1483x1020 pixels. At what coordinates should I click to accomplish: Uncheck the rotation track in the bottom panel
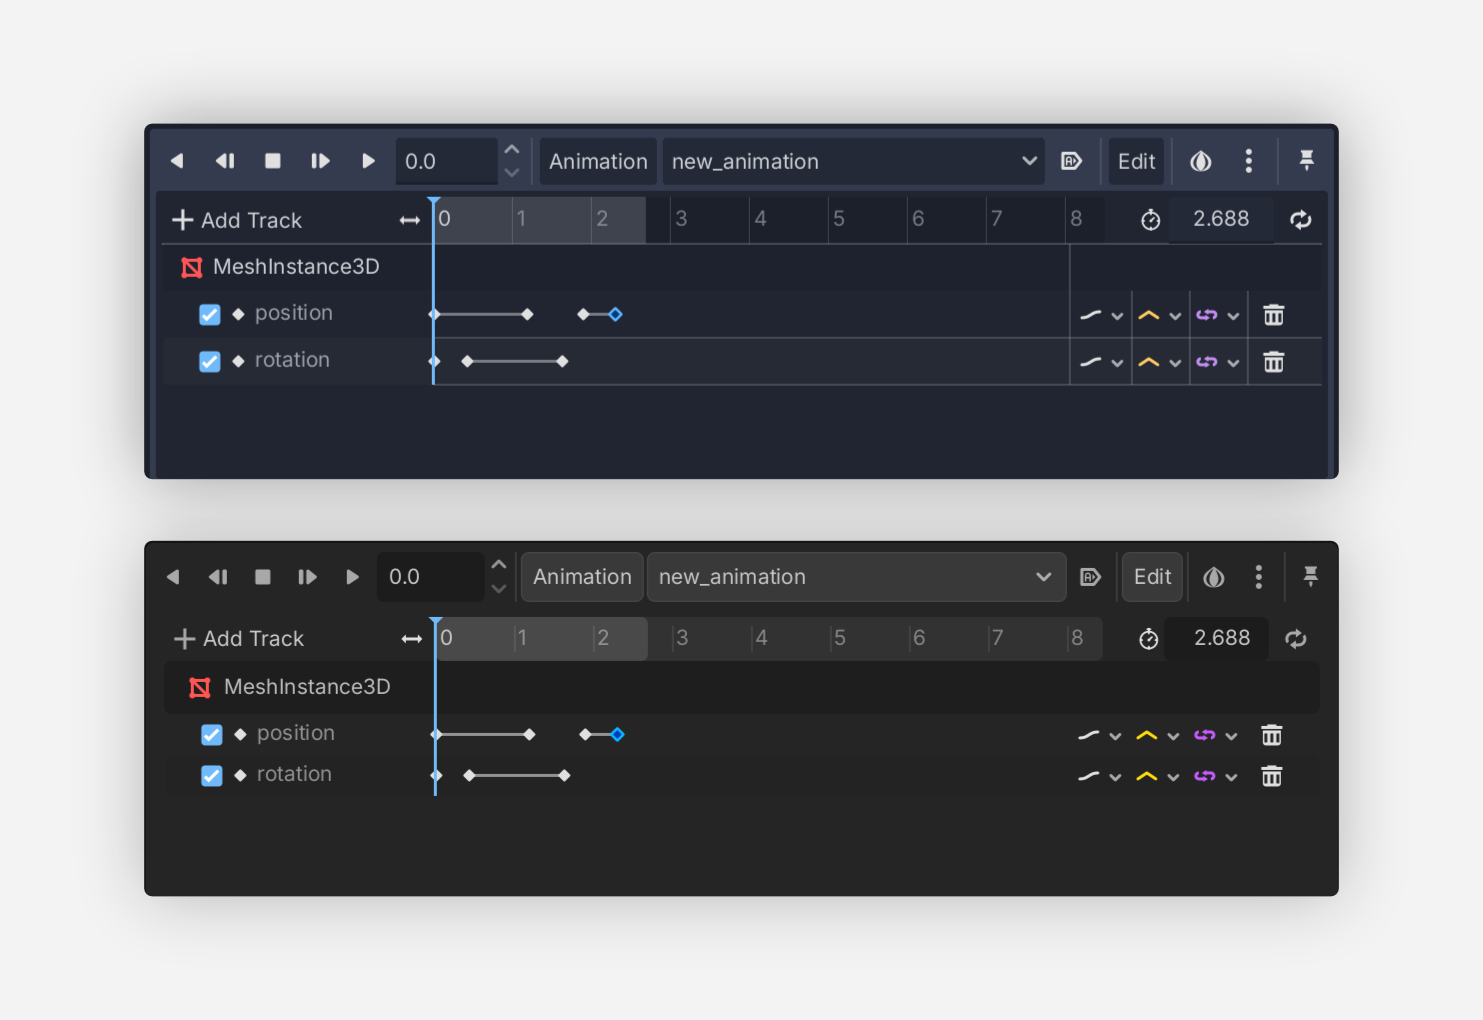[x=212, y=776]
